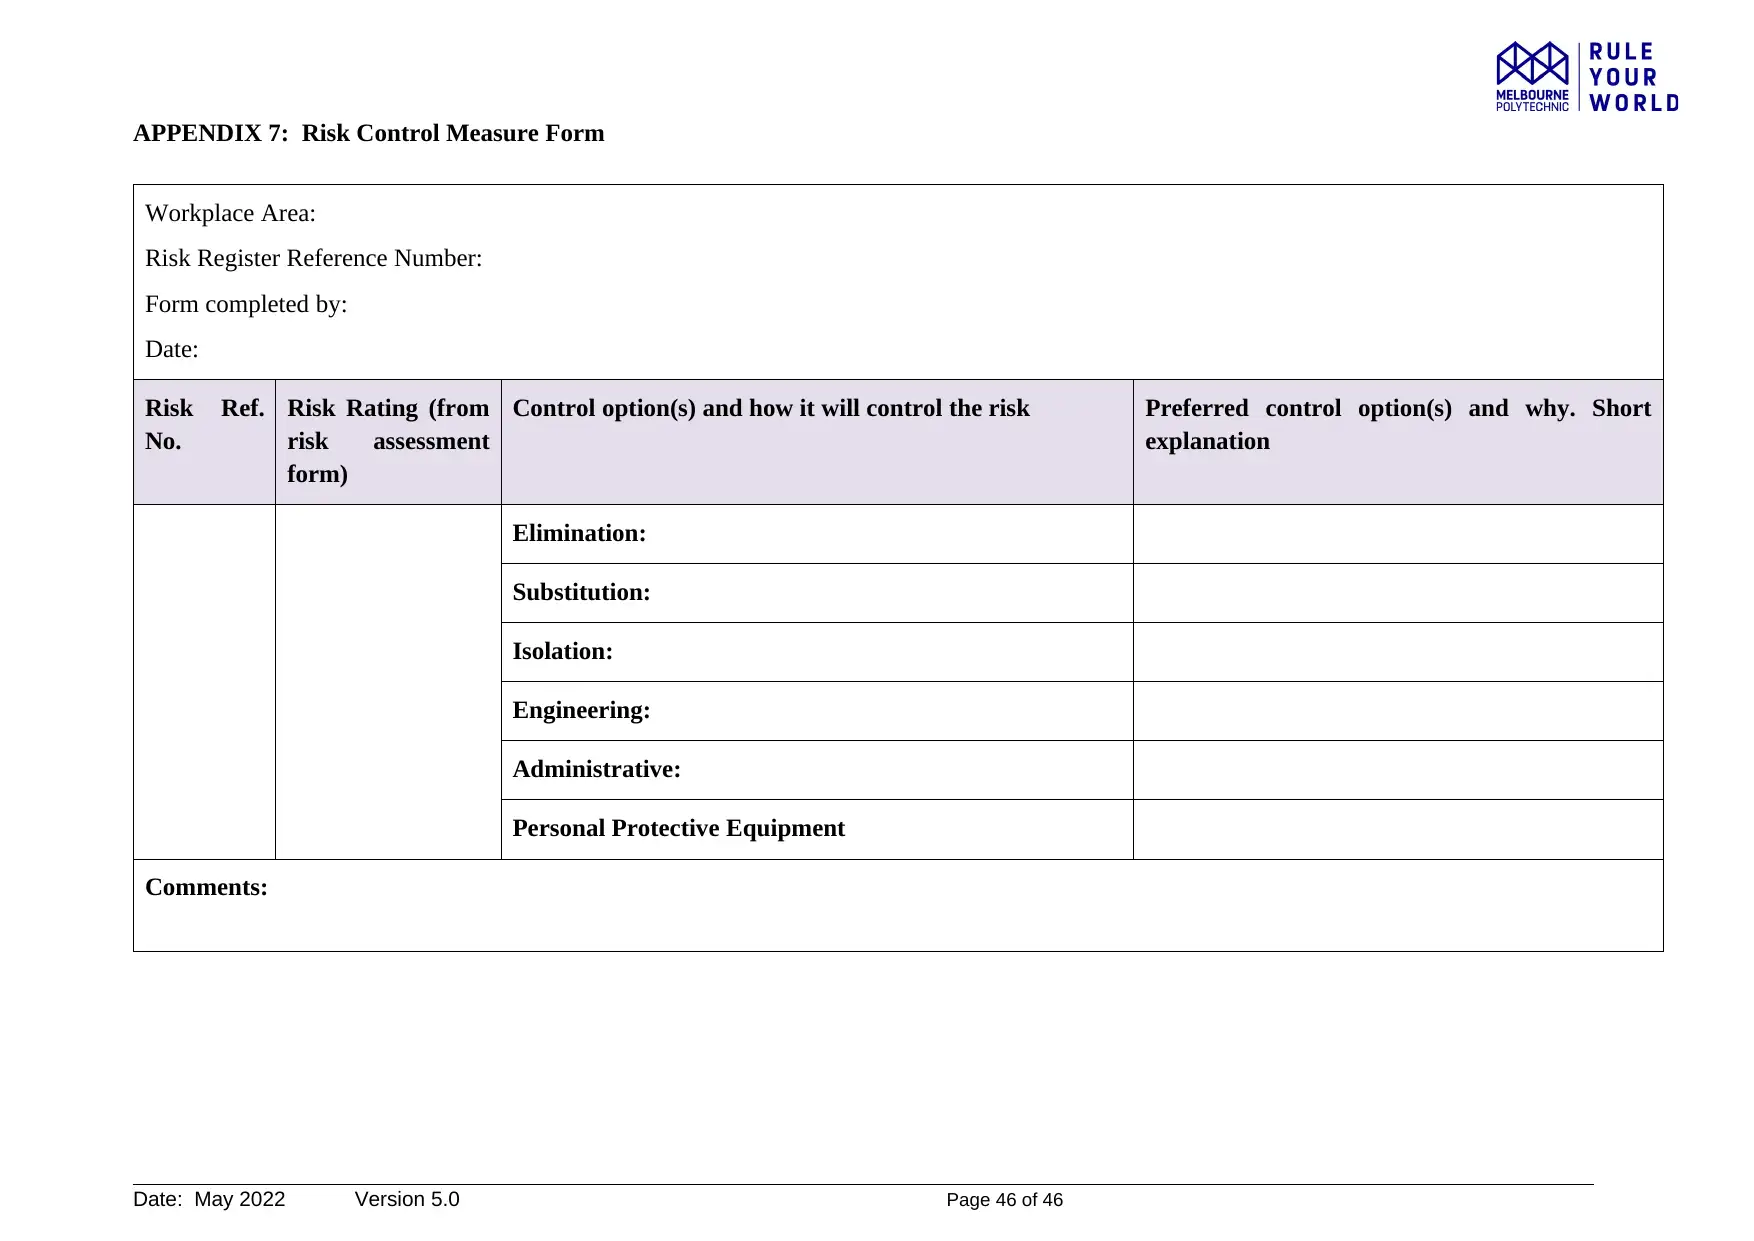Viewport: 1754px width, 1241px height.
Task: Click the 'Risk Register Reference Number:' line
Action: (314, 258)
